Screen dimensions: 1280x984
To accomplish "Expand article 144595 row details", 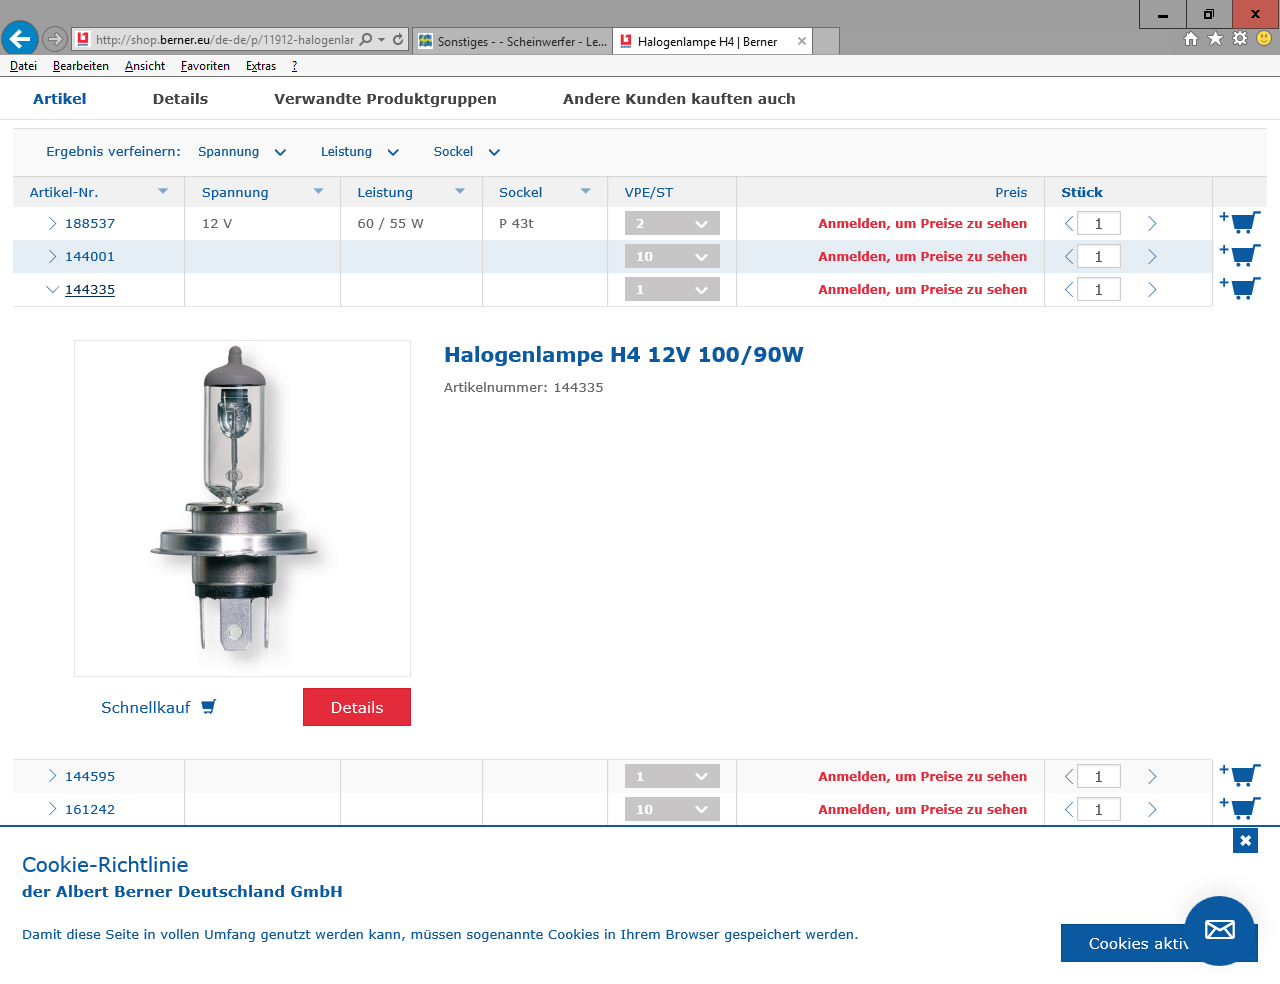I will click(52, 776).
